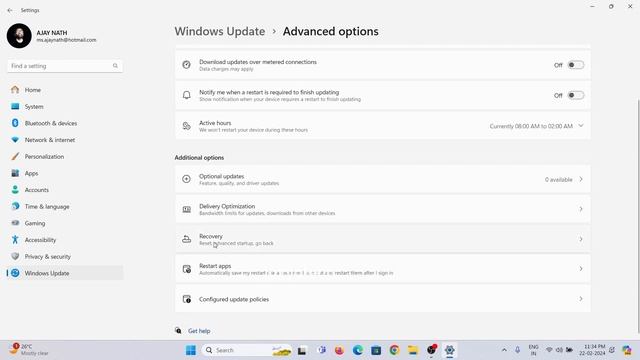Toggle restart notification switch

pyautogui.click(x=576, y=95)
